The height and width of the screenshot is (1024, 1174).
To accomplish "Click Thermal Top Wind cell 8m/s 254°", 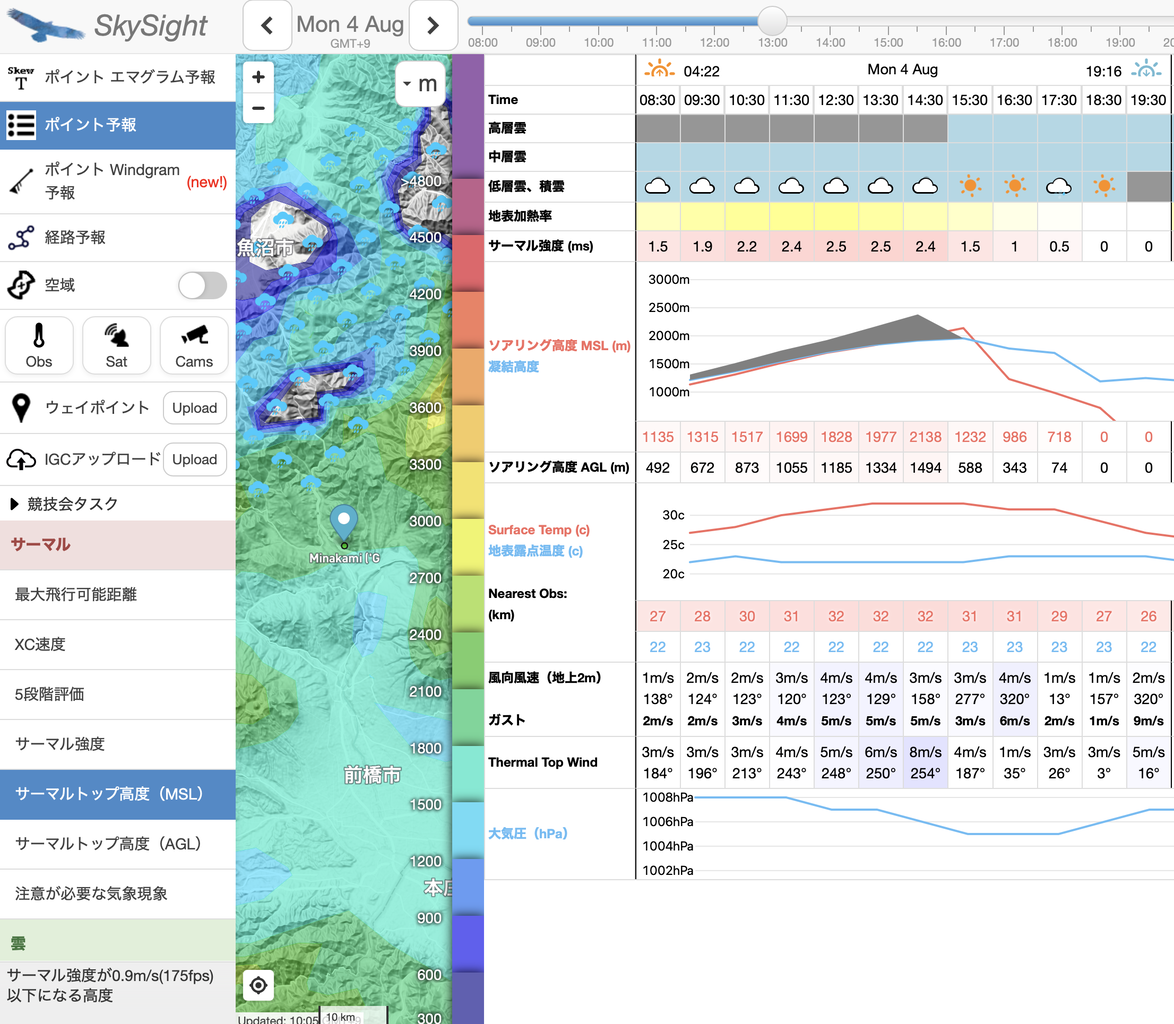I will tap(925, 763).
